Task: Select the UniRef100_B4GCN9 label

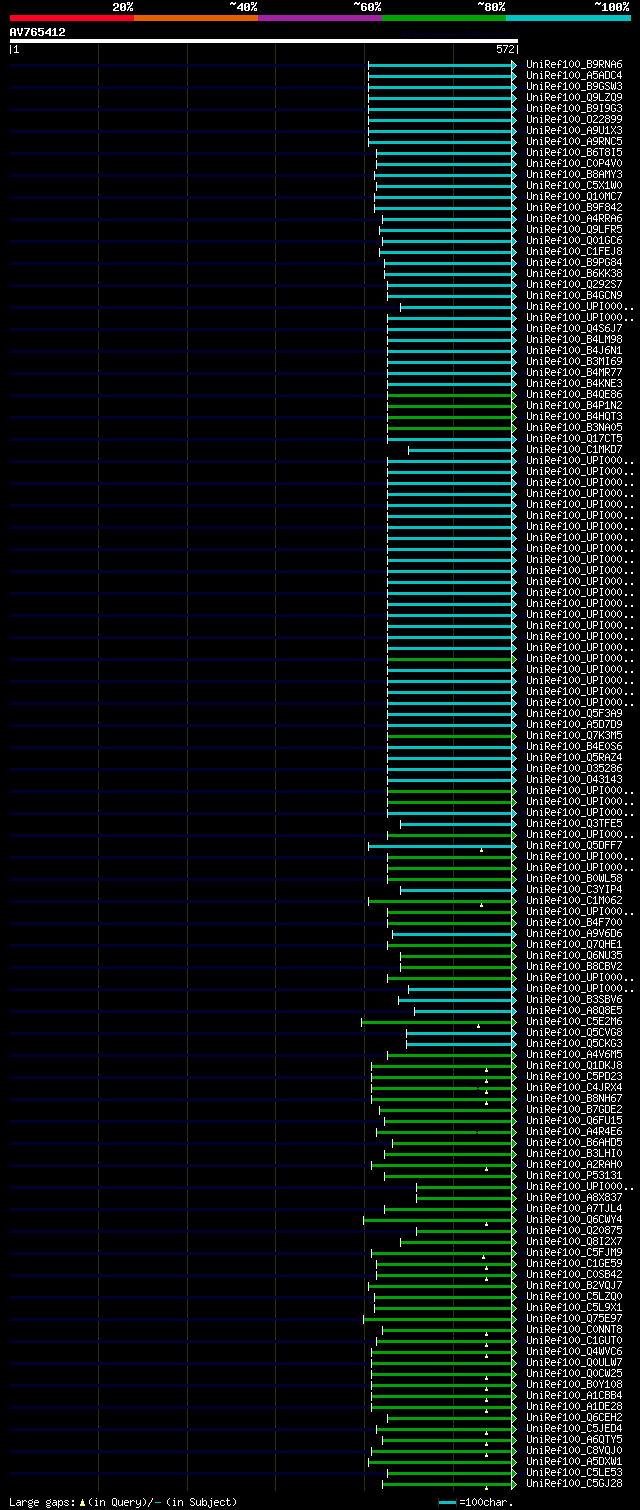Action: pos(574,296)
